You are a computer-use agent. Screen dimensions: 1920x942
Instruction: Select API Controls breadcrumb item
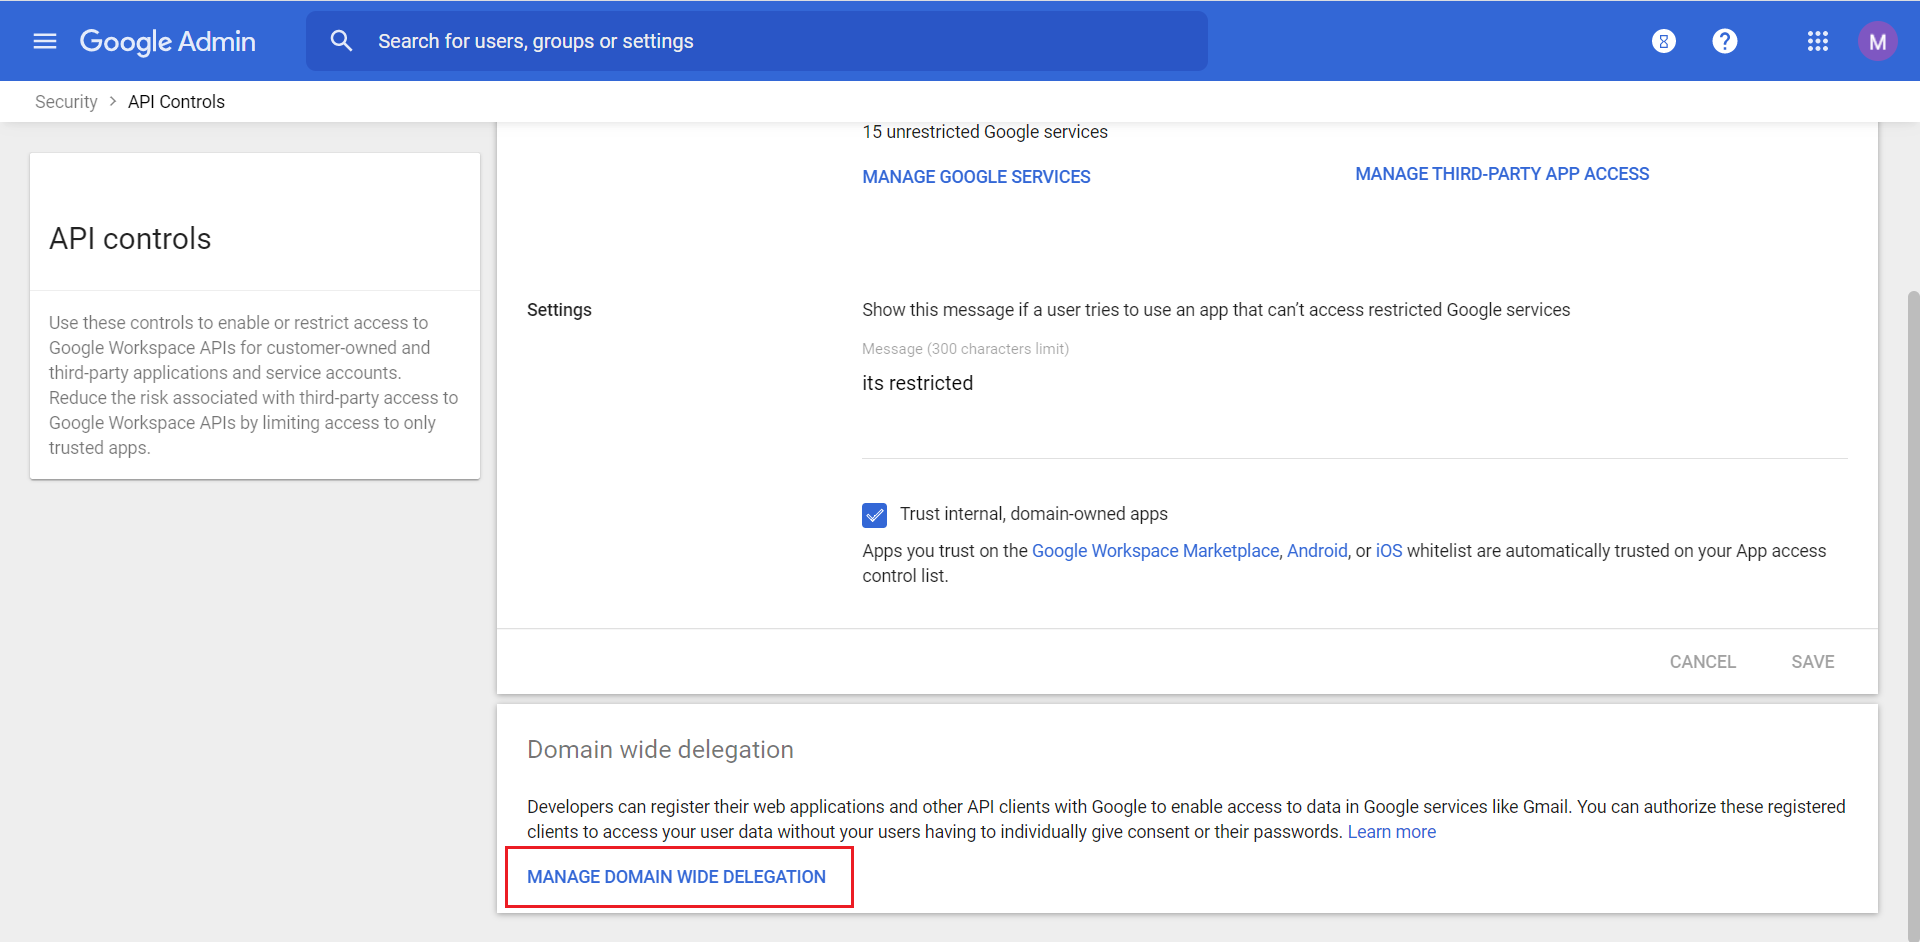pyautogui.click(x=176, y=102)
